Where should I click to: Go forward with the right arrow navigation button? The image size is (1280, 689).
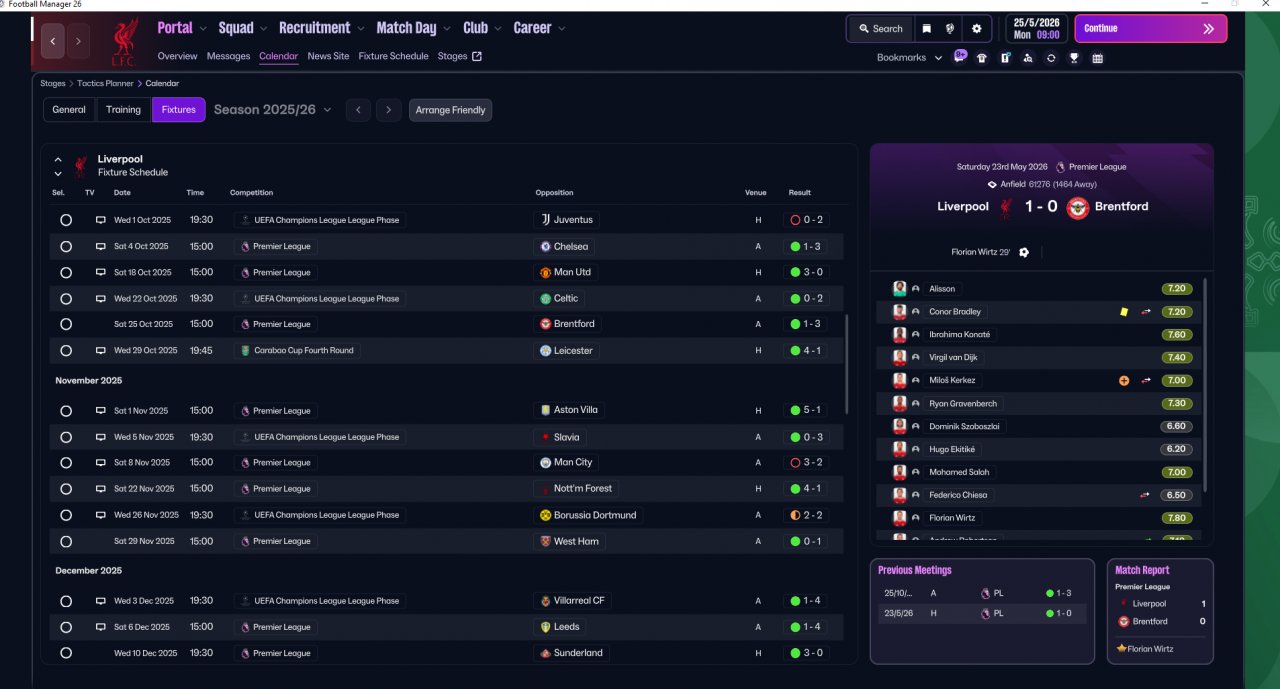78,41
